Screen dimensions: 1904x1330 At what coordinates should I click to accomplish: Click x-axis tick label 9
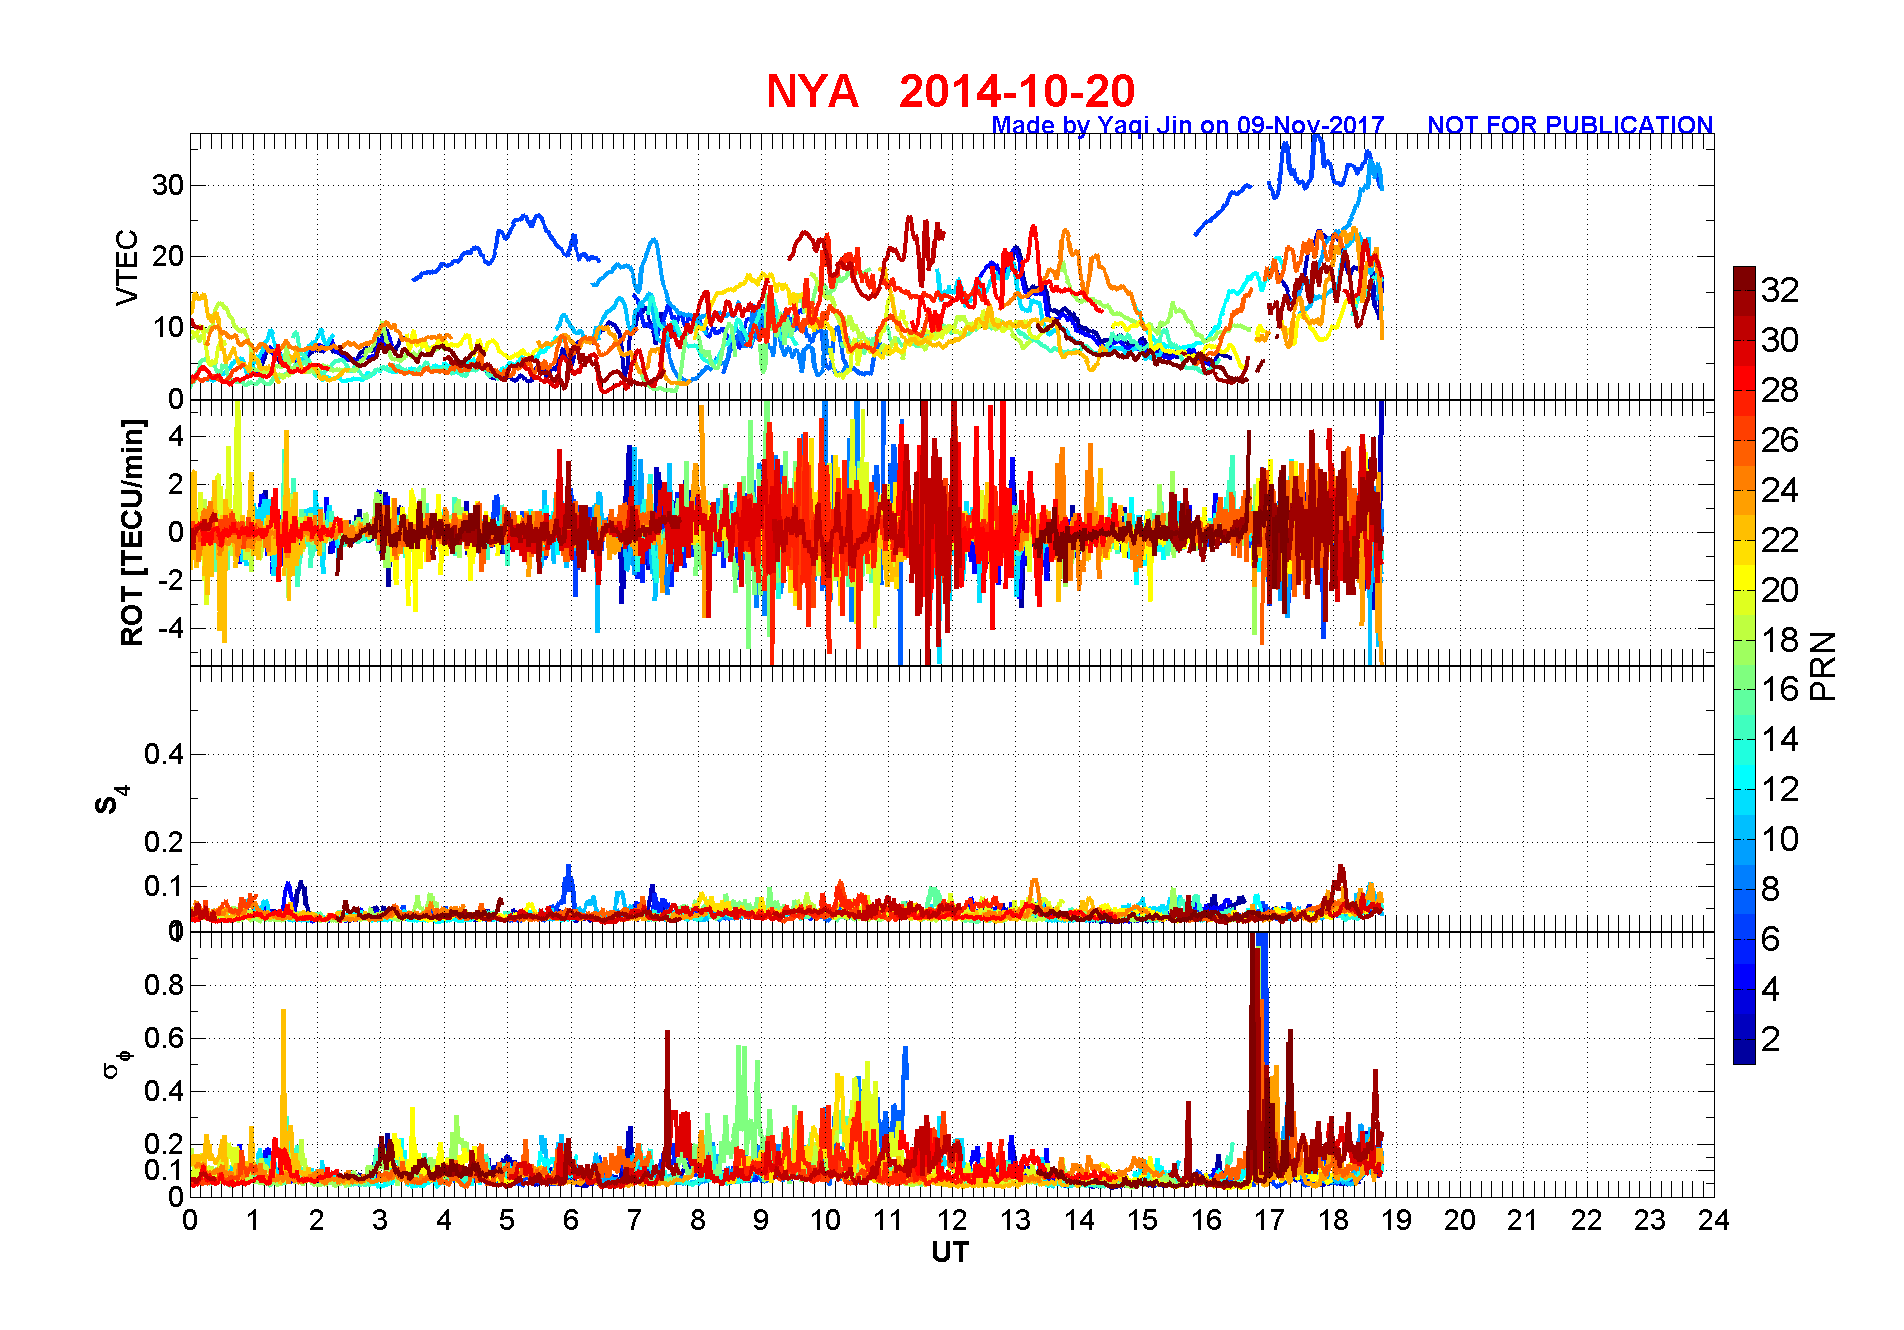point(761,1220)
